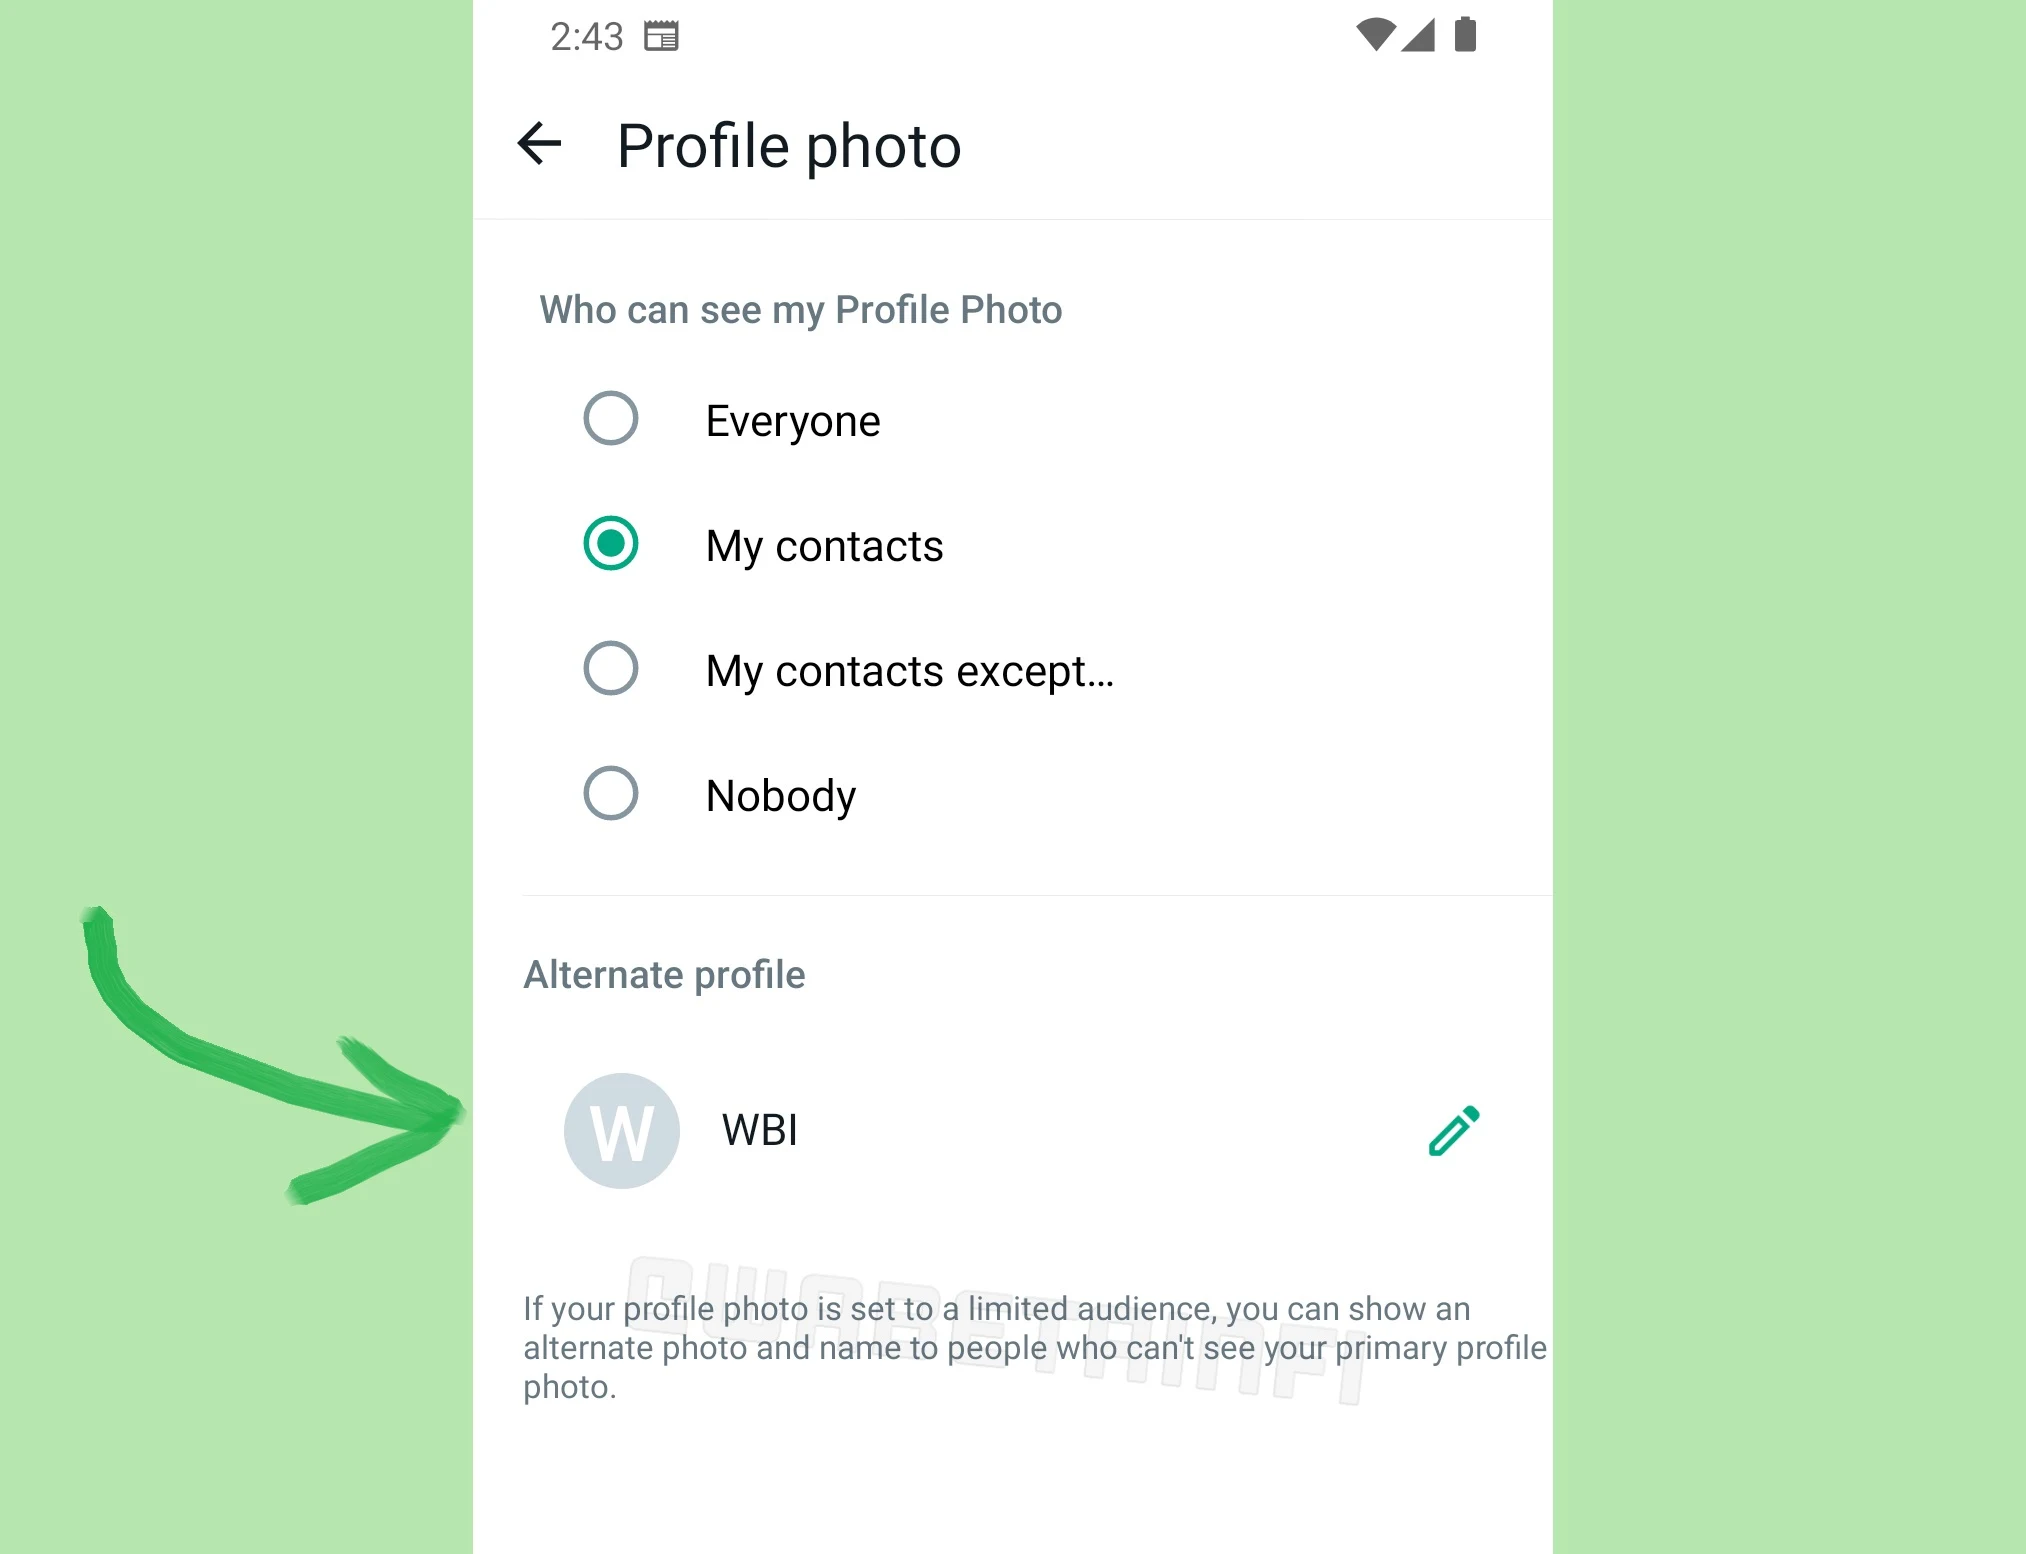
Task: Tap the battery status icon
Action: [x=1465, y=34]
